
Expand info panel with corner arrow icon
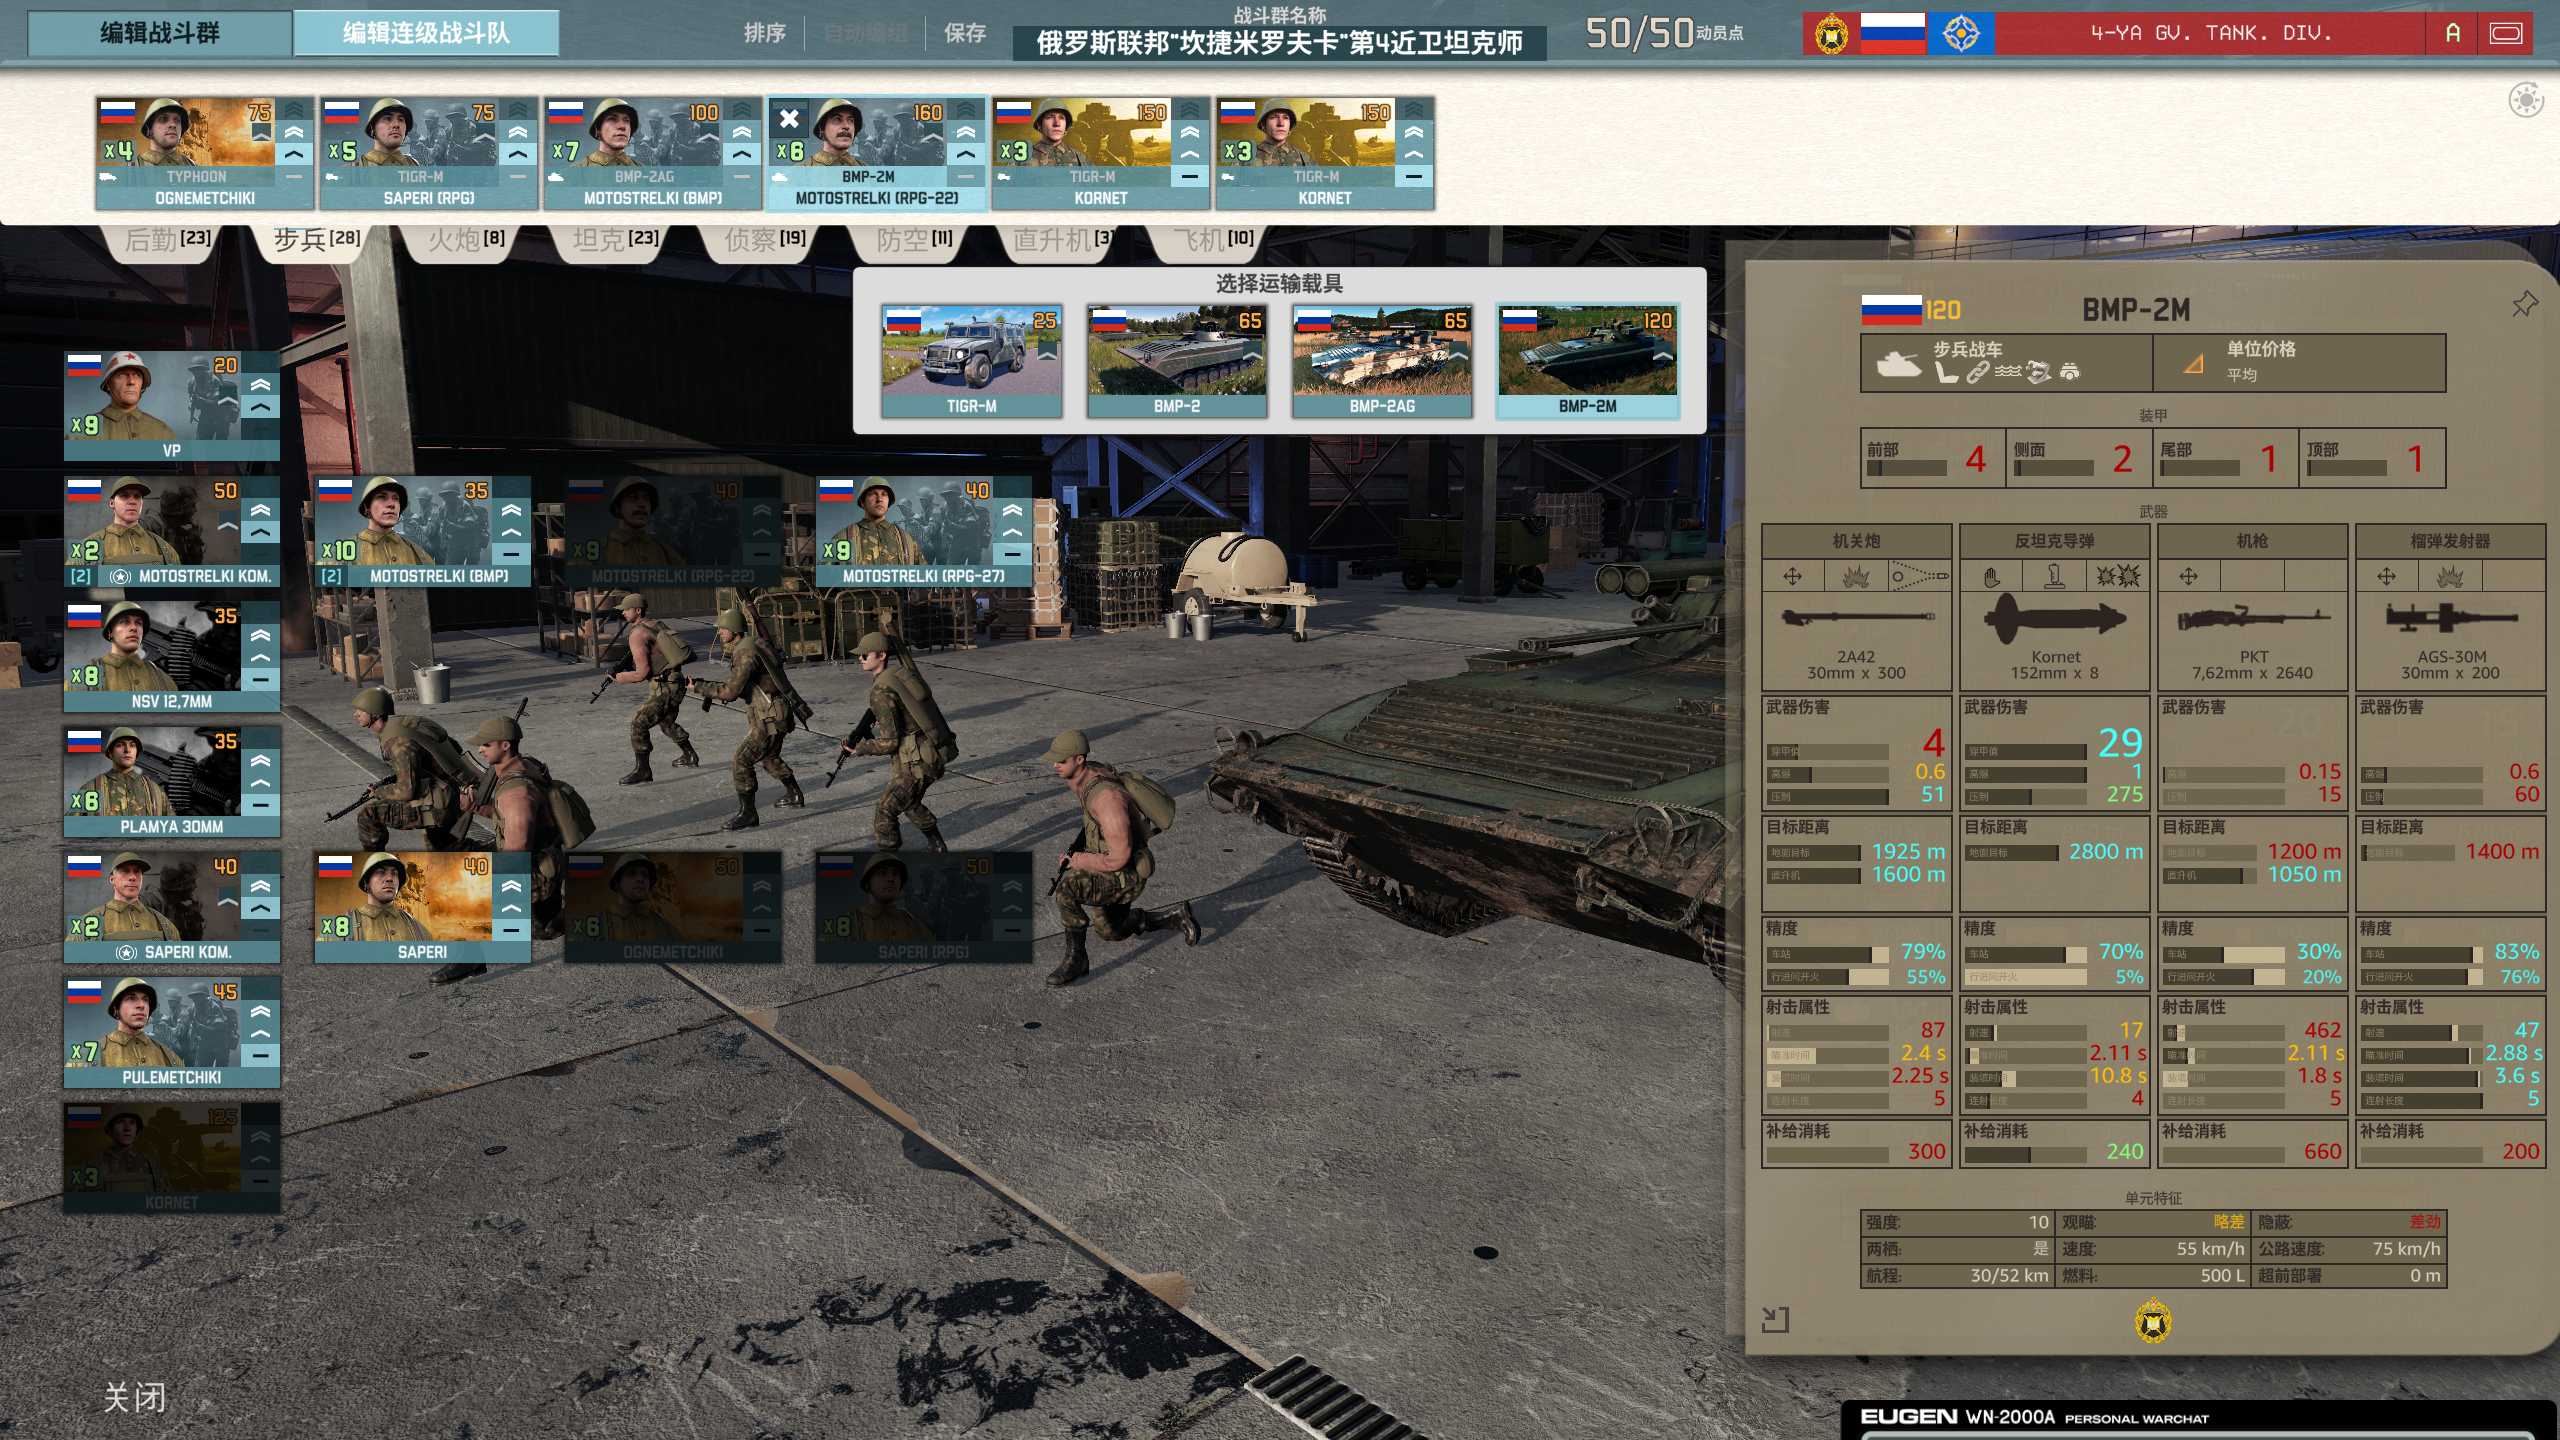tap(1775, 1320)
